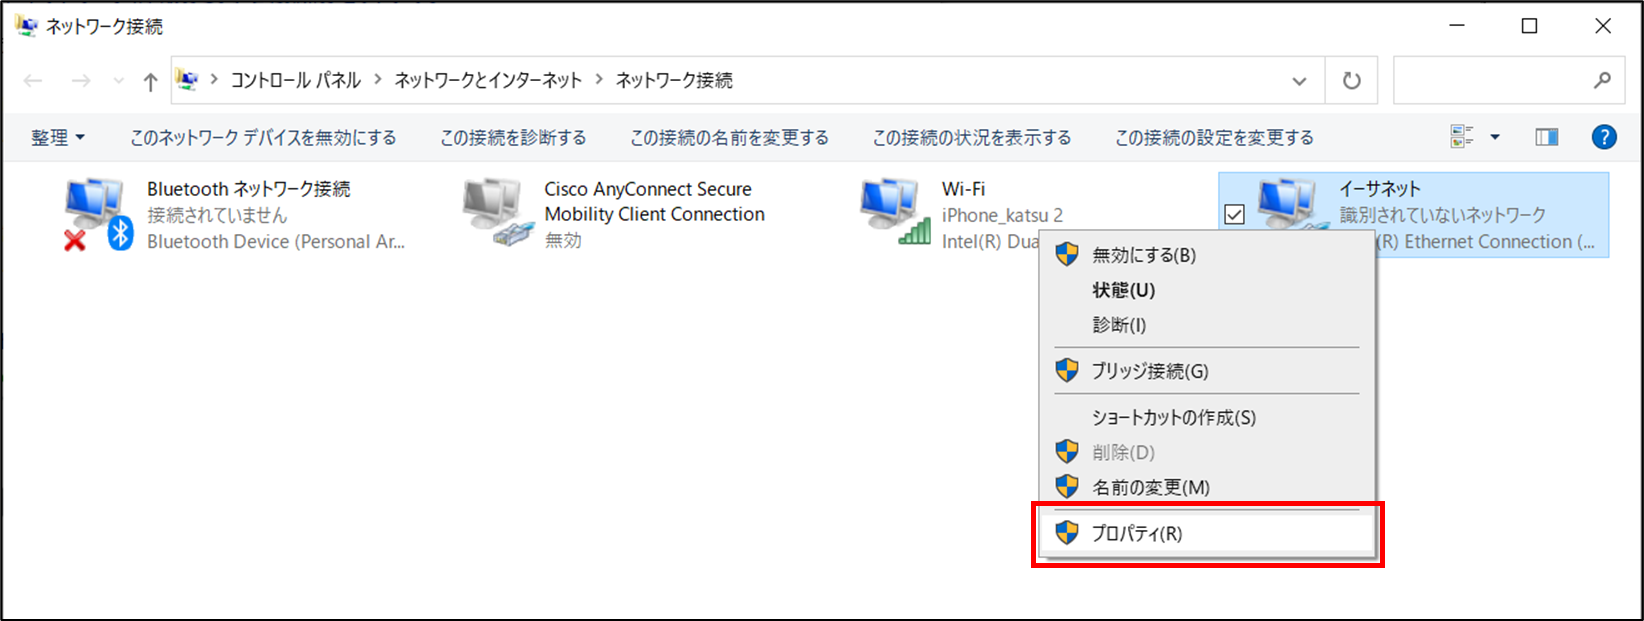The width and height of the screenshot is (1644, 621).
Task: Select Bluetooth ネットワーク接続 adapter icon
Action: (x=97, y=214)
